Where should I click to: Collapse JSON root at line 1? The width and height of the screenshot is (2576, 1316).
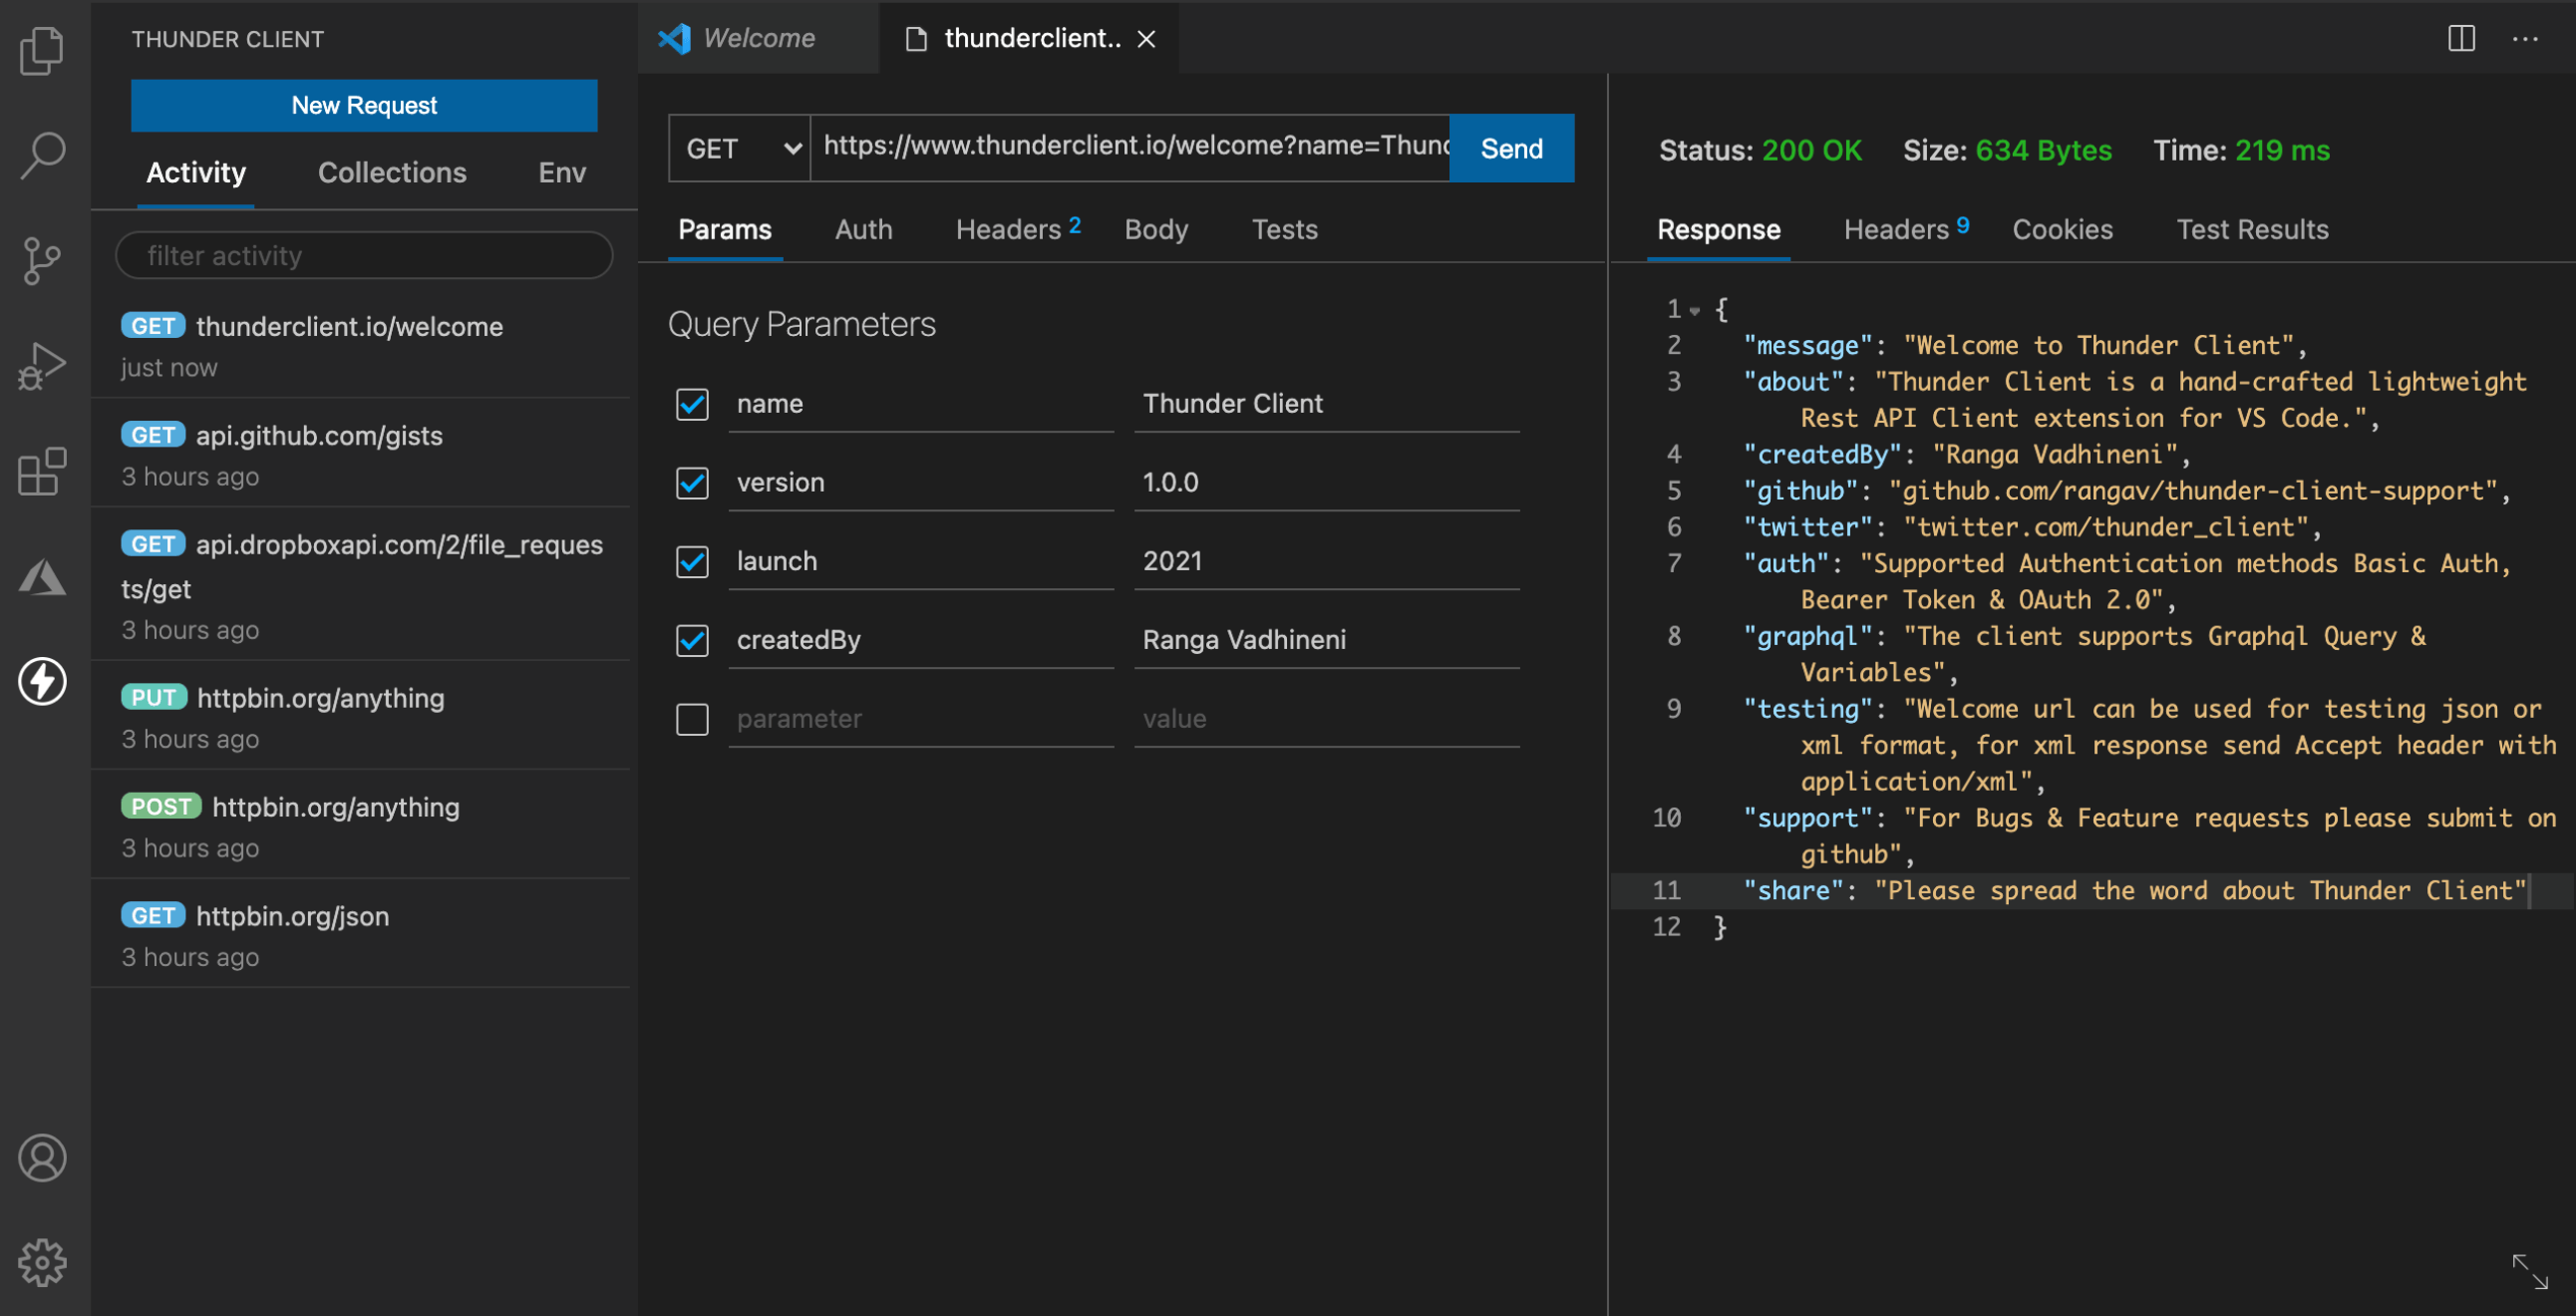click(1695, 310)
